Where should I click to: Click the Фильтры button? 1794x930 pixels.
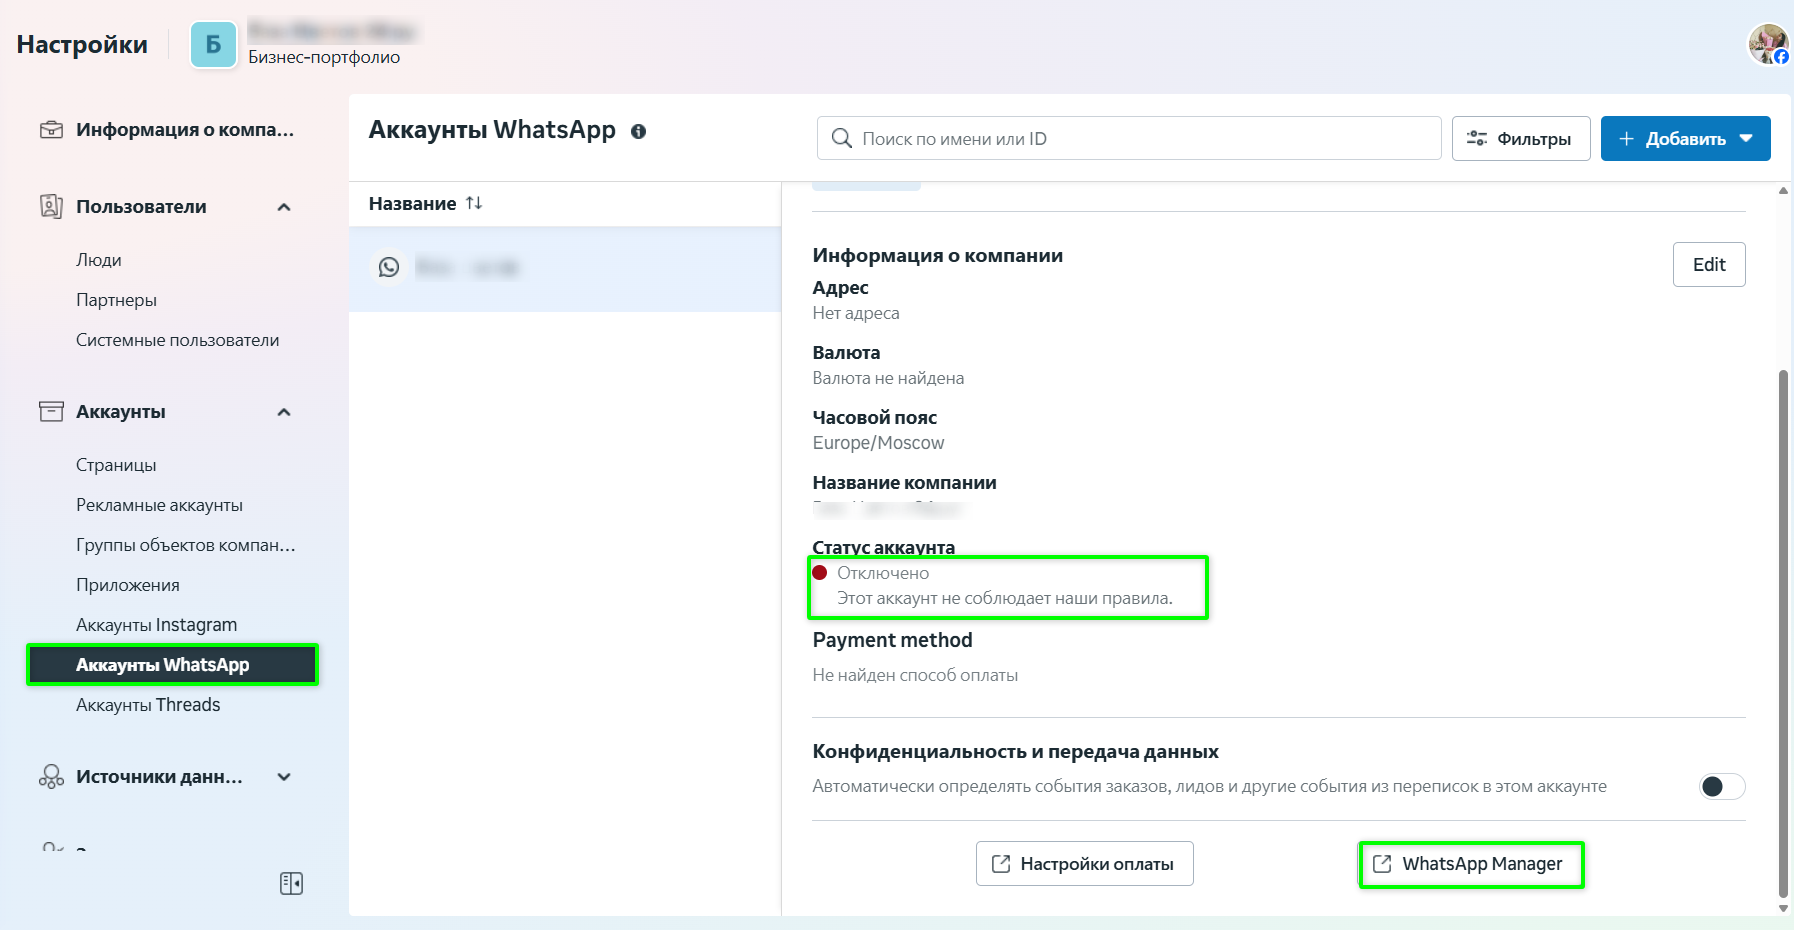(x=1520, y=139)
